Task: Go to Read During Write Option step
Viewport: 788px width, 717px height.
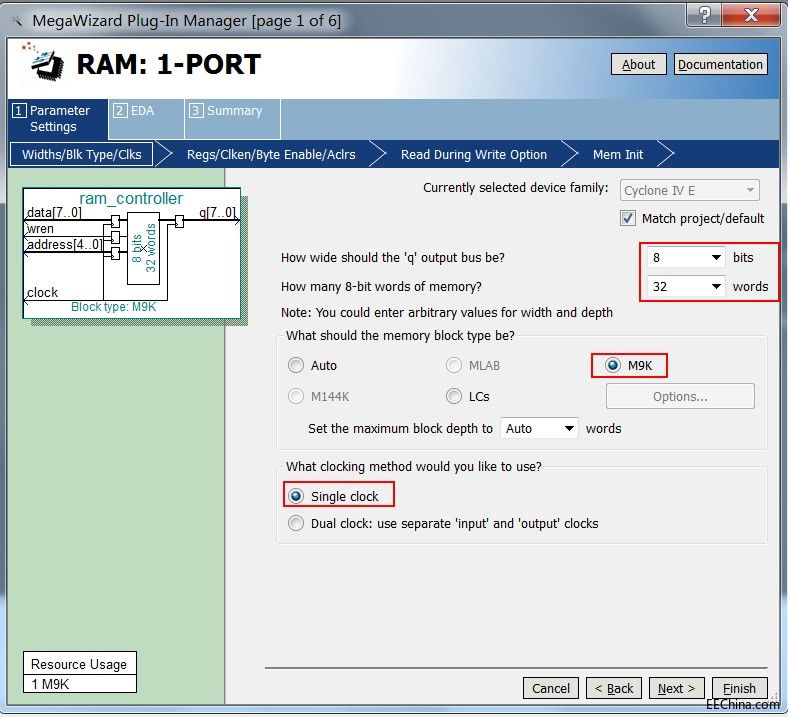Action: click(473, 154)
